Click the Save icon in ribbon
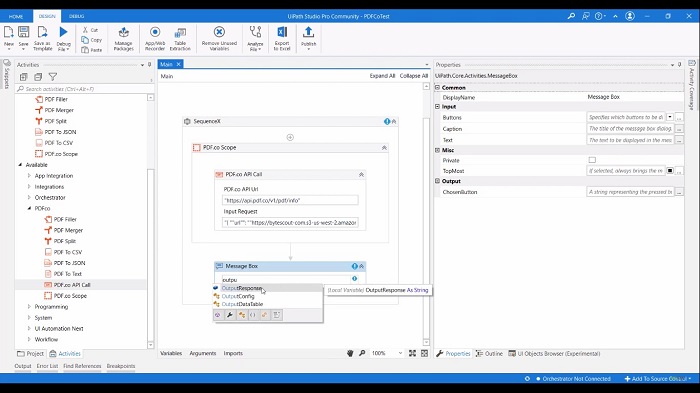700x393 pixels. [x=23, y=37]
